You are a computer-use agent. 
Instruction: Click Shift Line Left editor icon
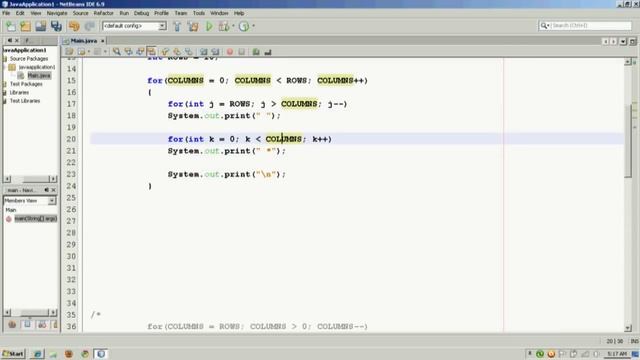[203, 51]
